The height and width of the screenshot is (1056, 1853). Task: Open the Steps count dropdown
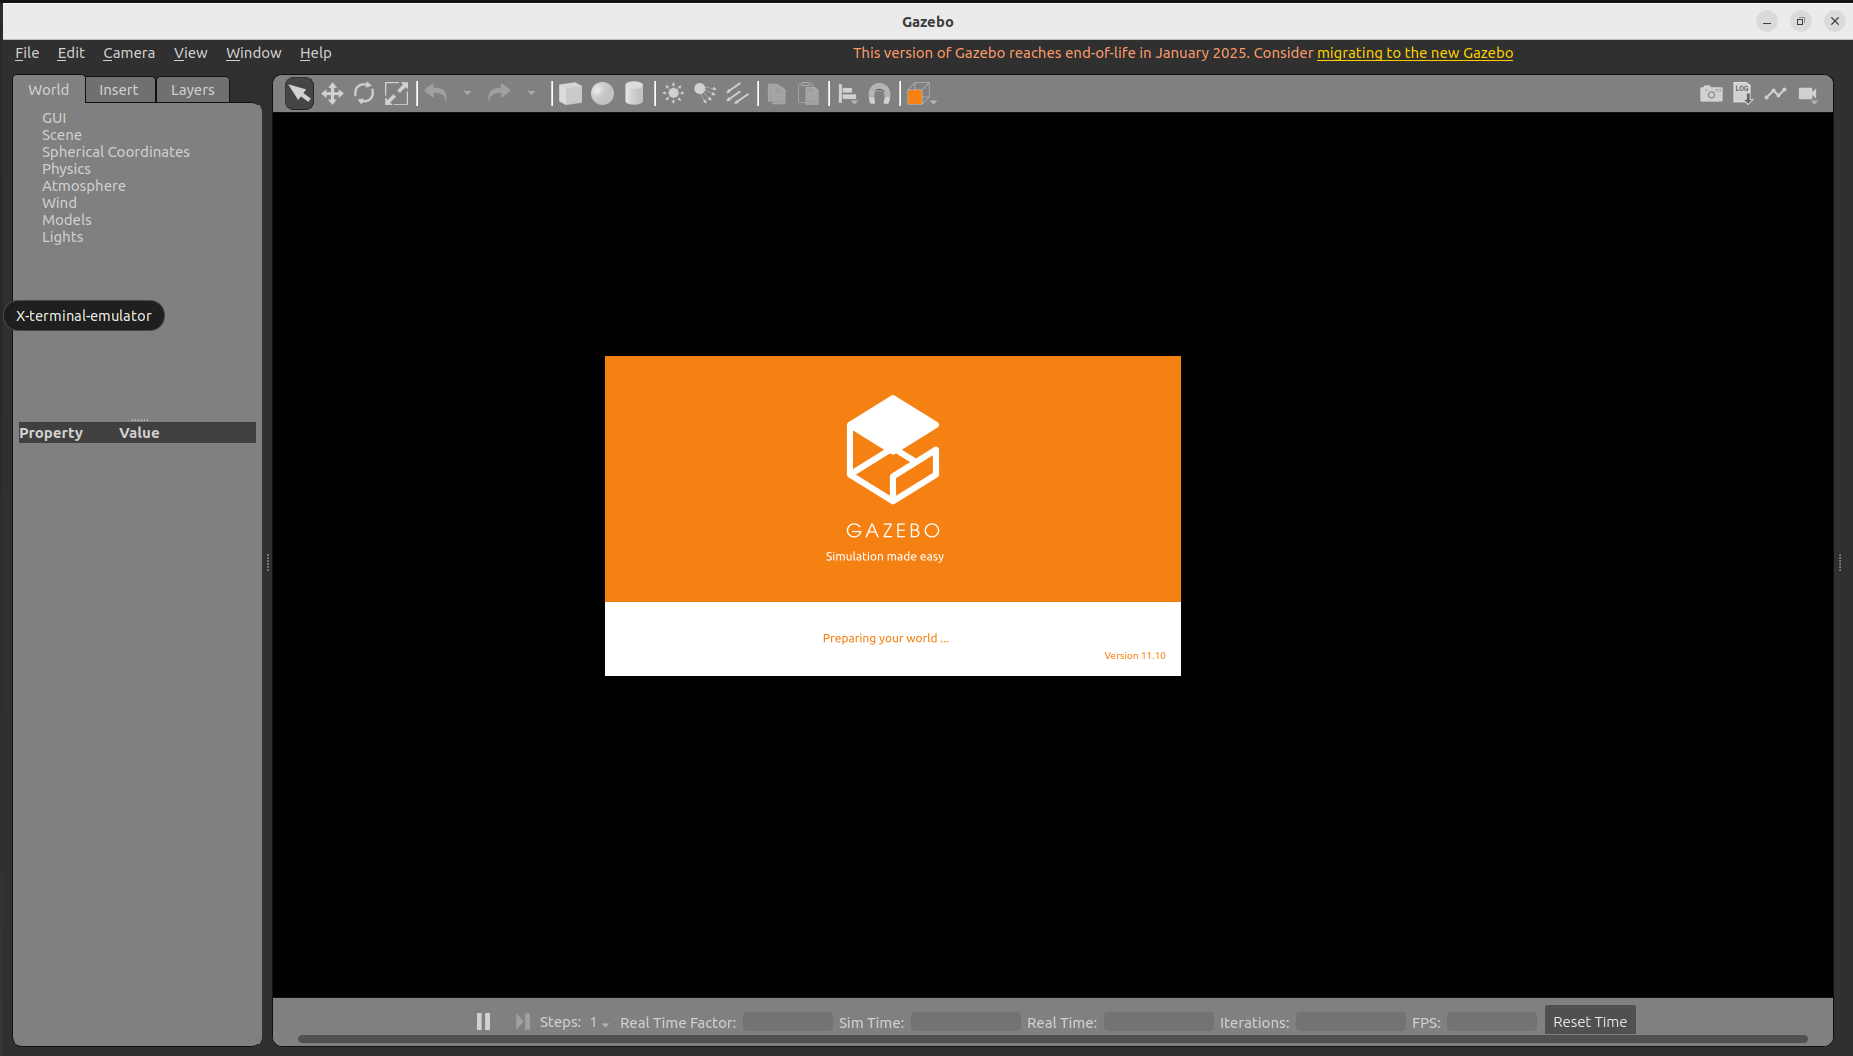tap(599, 1023)
